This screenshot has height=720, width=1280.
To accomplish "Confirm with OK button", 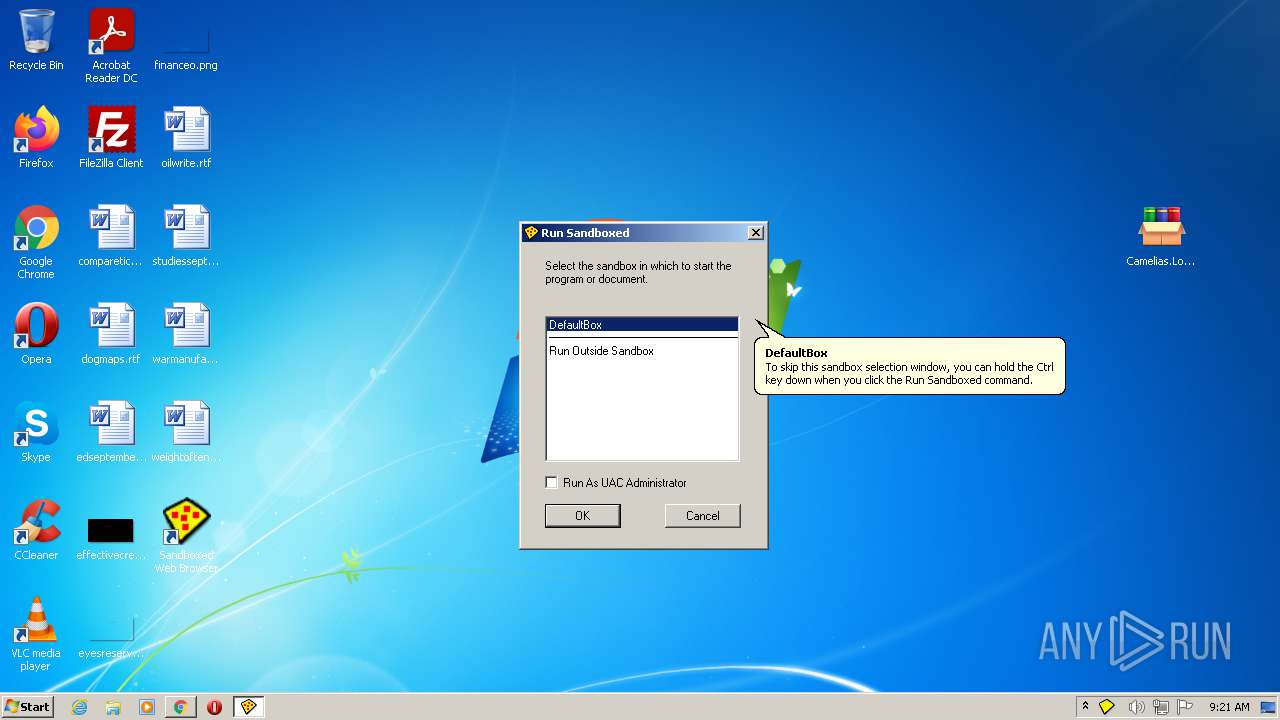I will (x=583, y=515).
